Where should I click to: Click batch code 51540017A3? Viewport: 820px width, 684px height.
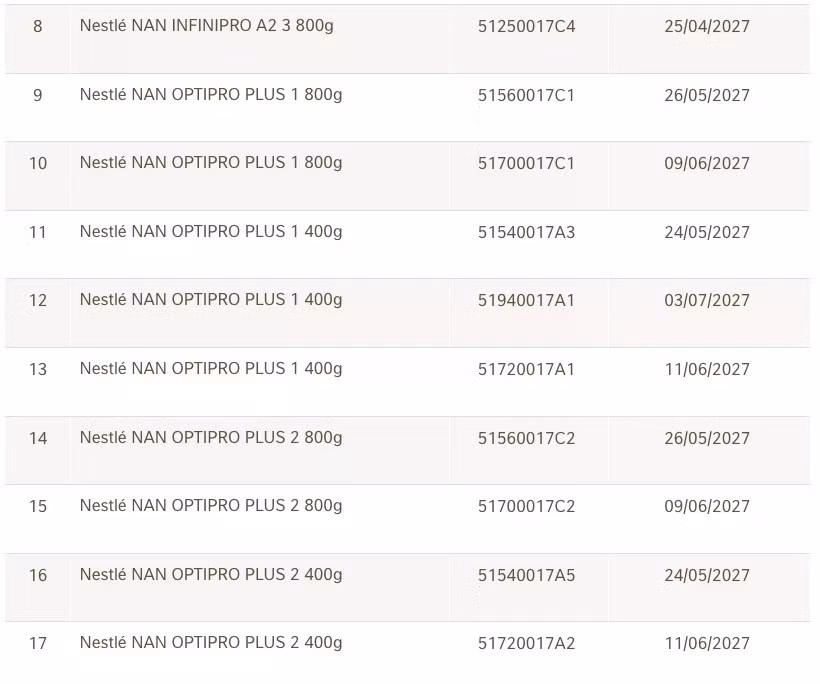pos(526,233)
